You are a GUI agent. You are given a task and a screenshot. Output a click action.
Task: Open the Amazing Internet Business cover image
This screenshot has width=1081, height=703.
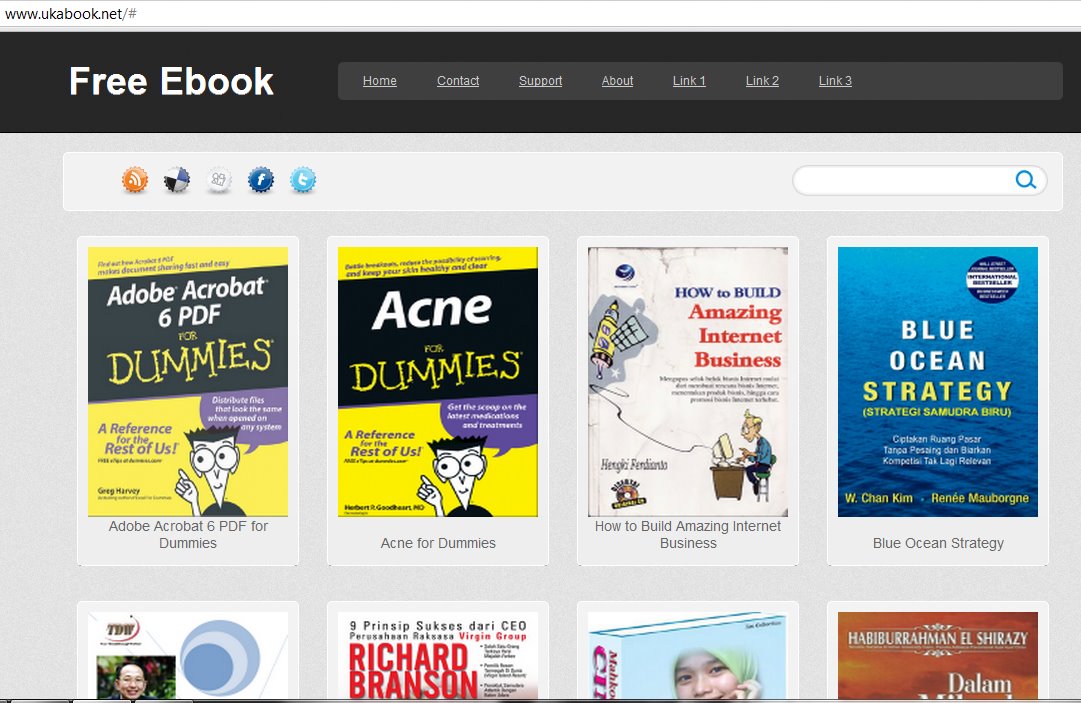[688, 382]
